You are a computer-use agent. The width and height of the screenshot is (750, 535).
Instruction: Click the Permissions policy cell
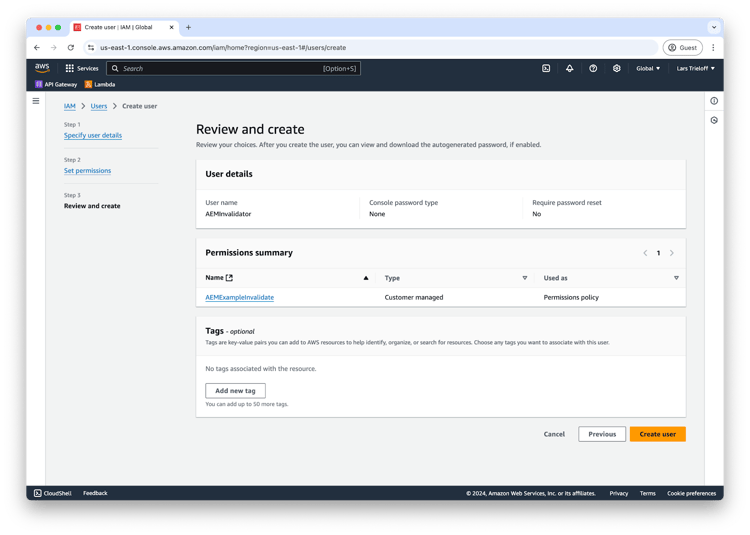coord(571,297)
